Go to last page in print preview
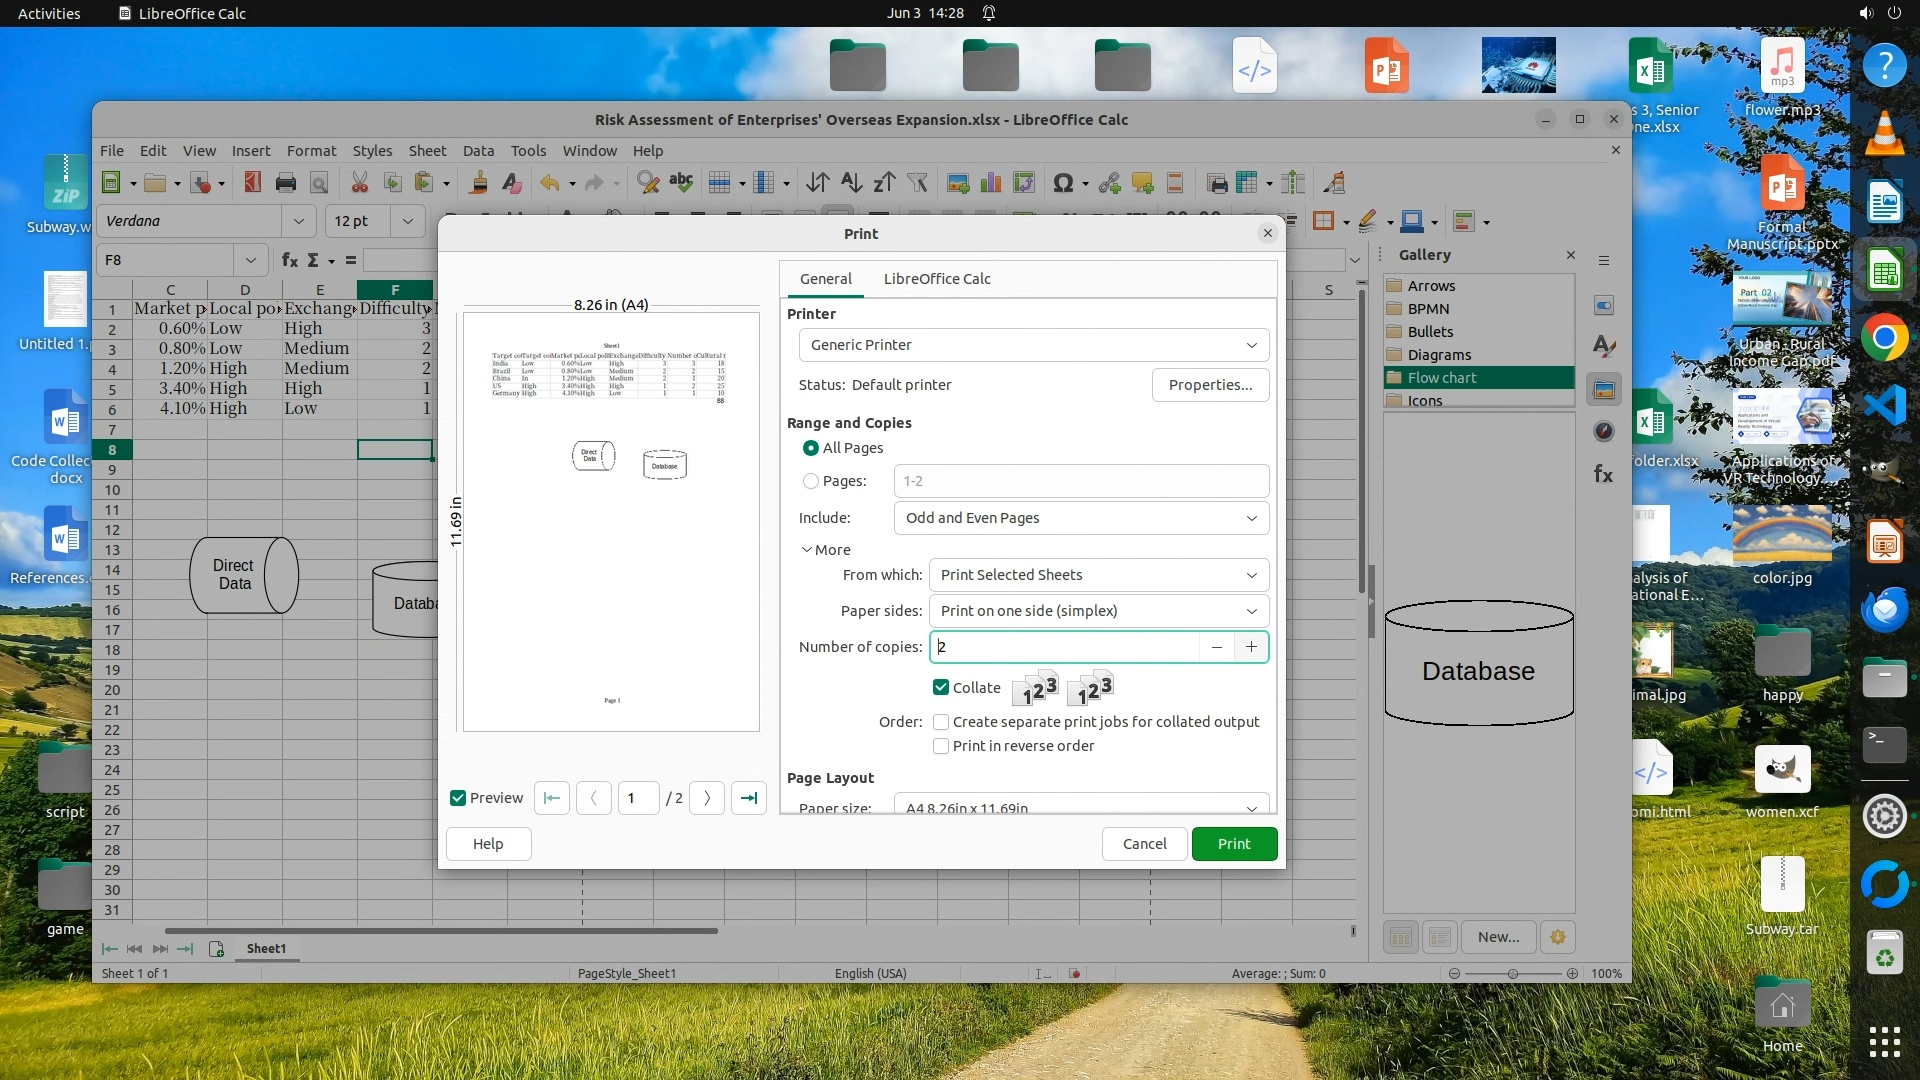The width and height of the screenshot is (1920, 1080). coord(748,798)
